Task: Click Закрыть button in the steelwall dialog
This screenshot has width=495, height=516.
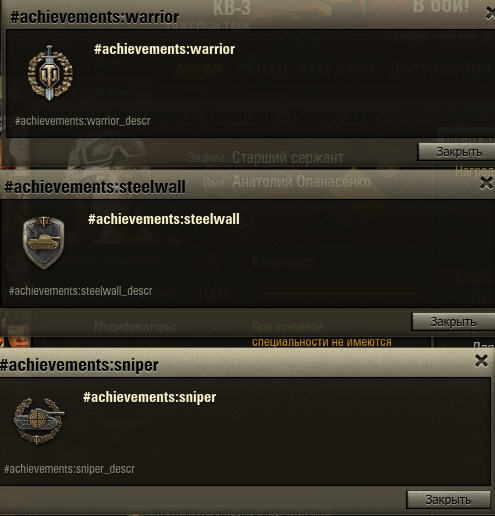Action: (x=453, y=322)
